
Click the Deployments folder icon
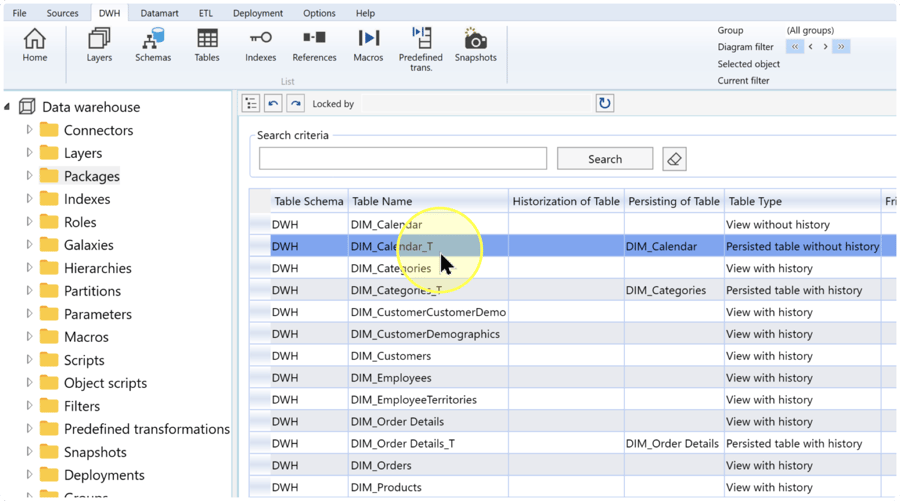click(49, 475)
